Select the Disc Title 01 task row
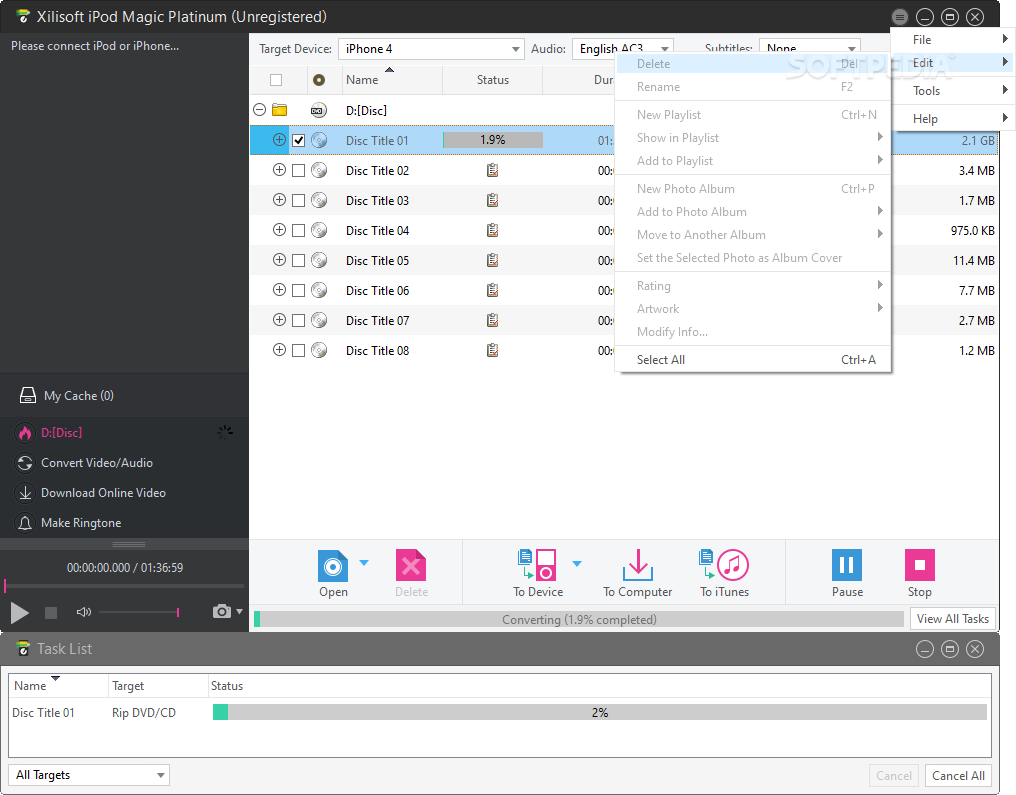 point(500,712)
